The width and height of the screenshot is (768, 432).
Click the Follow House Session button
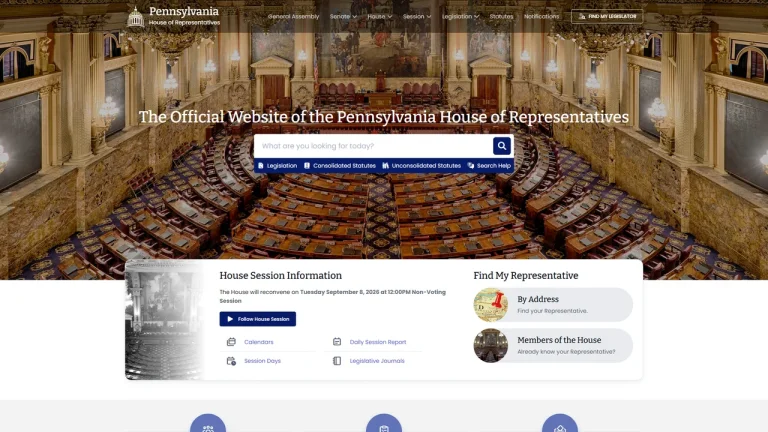[x=258, y=319]
